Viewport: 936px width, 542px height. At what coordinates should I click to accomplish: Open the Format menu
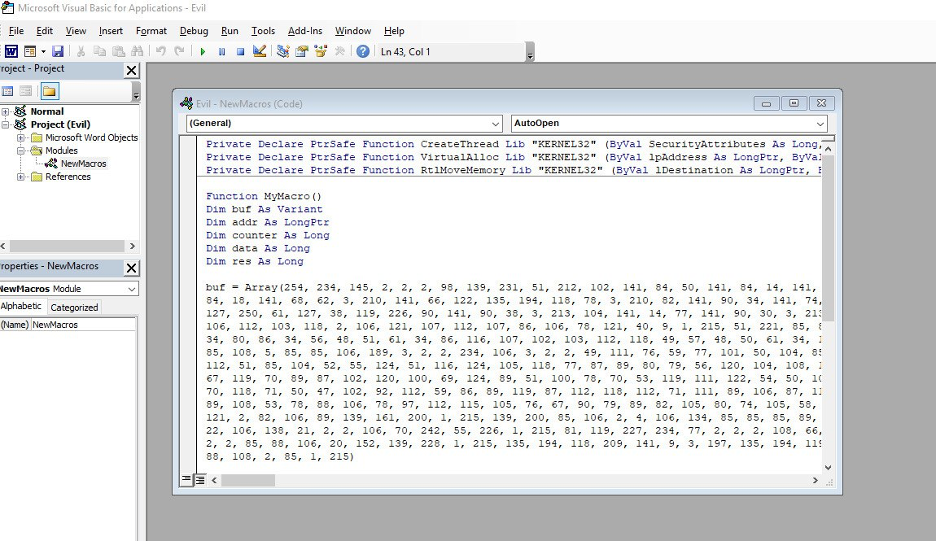click(151, 31)
